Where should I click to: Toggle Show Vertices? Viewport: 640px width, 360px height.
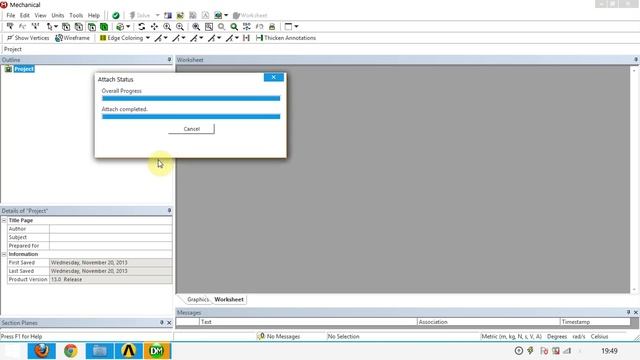click(28, 38)
